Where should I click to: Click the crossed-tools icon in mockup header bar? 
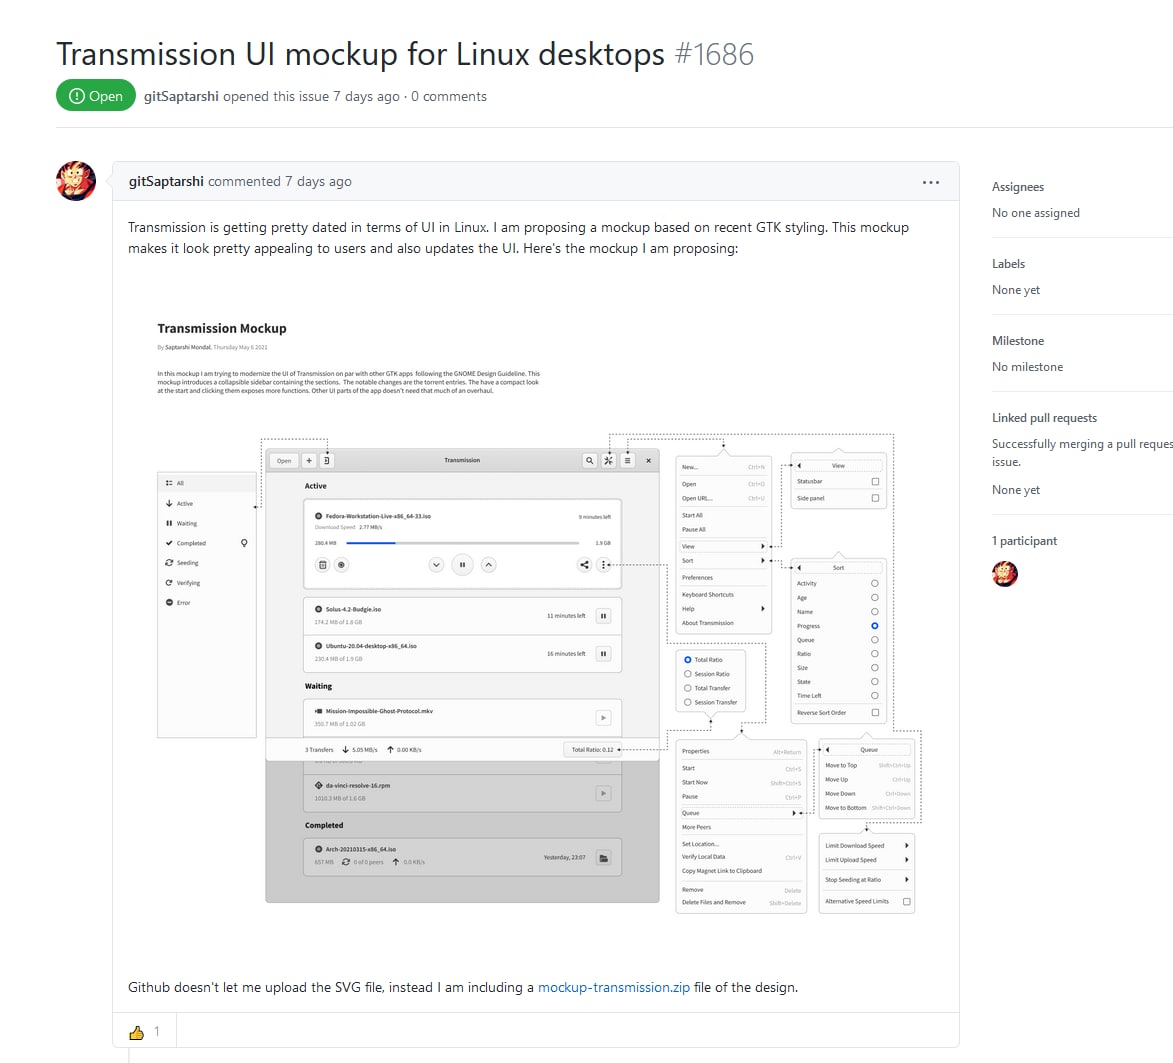coord(608,461)
